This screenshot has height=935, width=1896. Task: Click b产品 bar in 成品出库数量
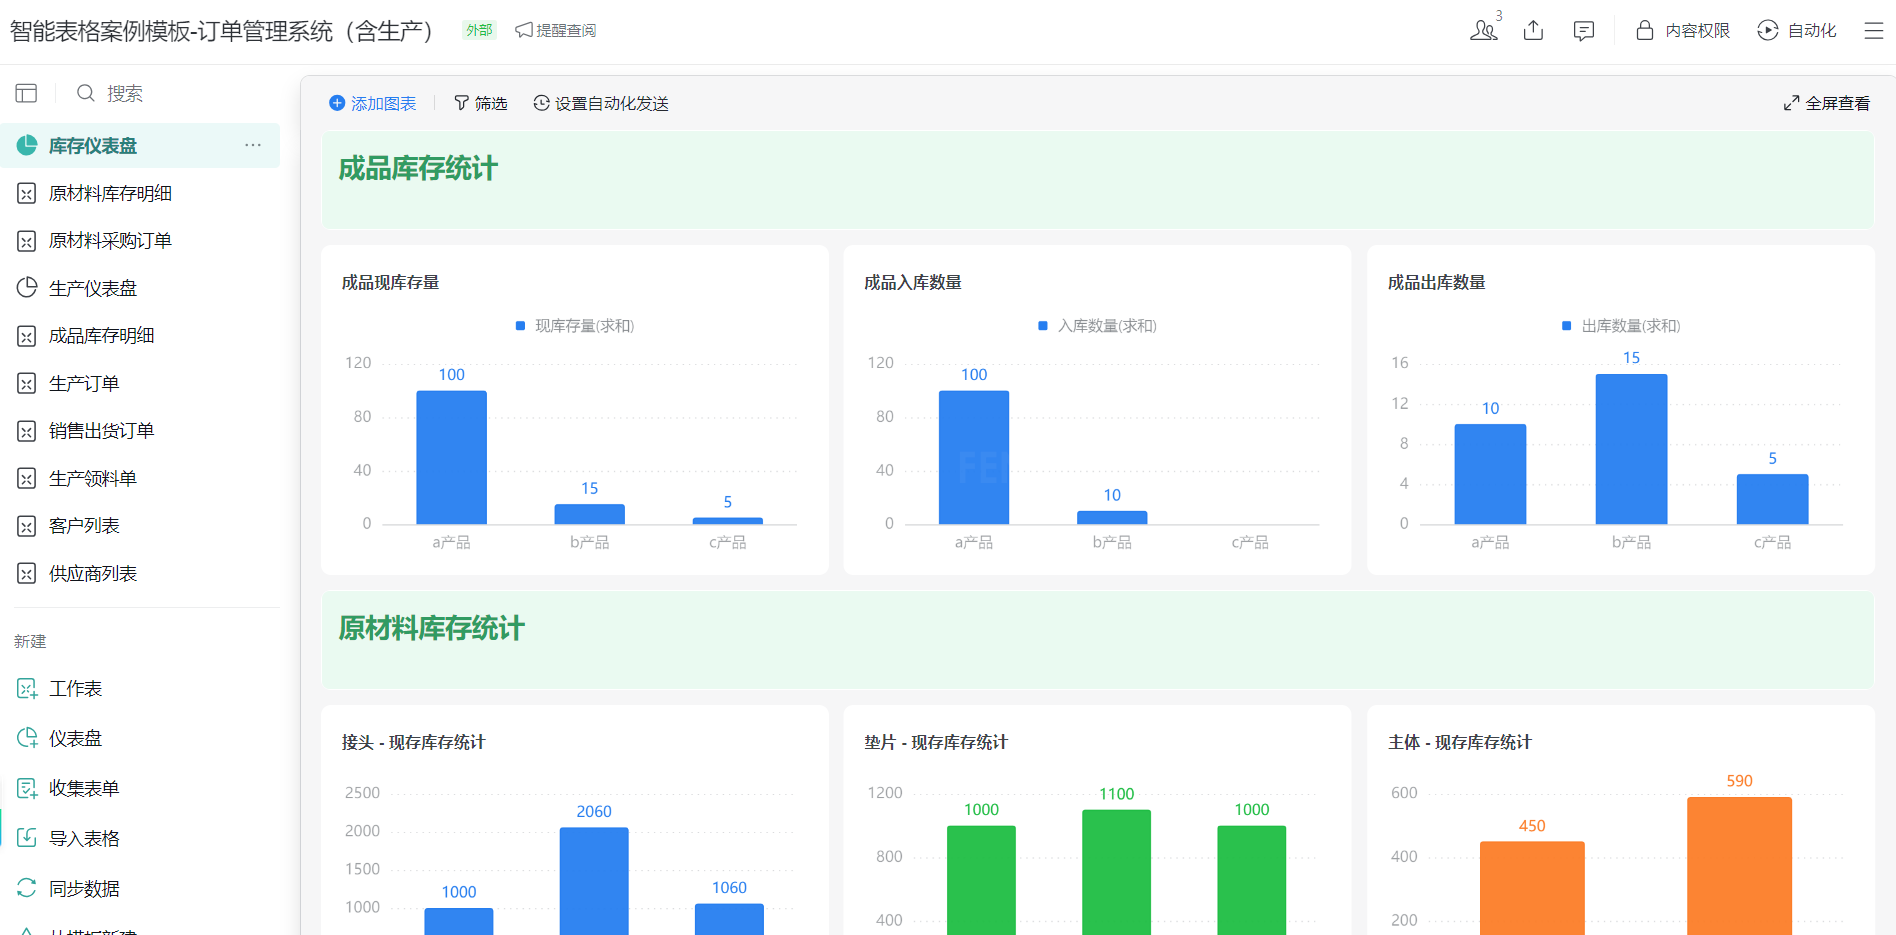tap(1631, 449)
